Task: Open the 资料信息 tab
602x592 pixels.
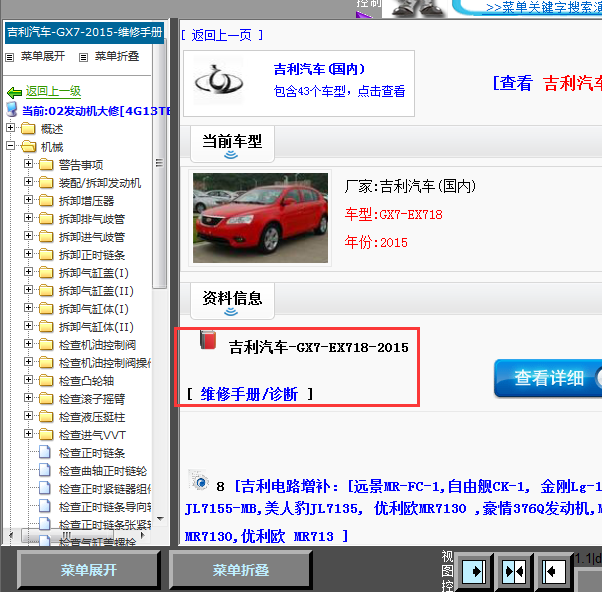Action: [x=232, y=301]
